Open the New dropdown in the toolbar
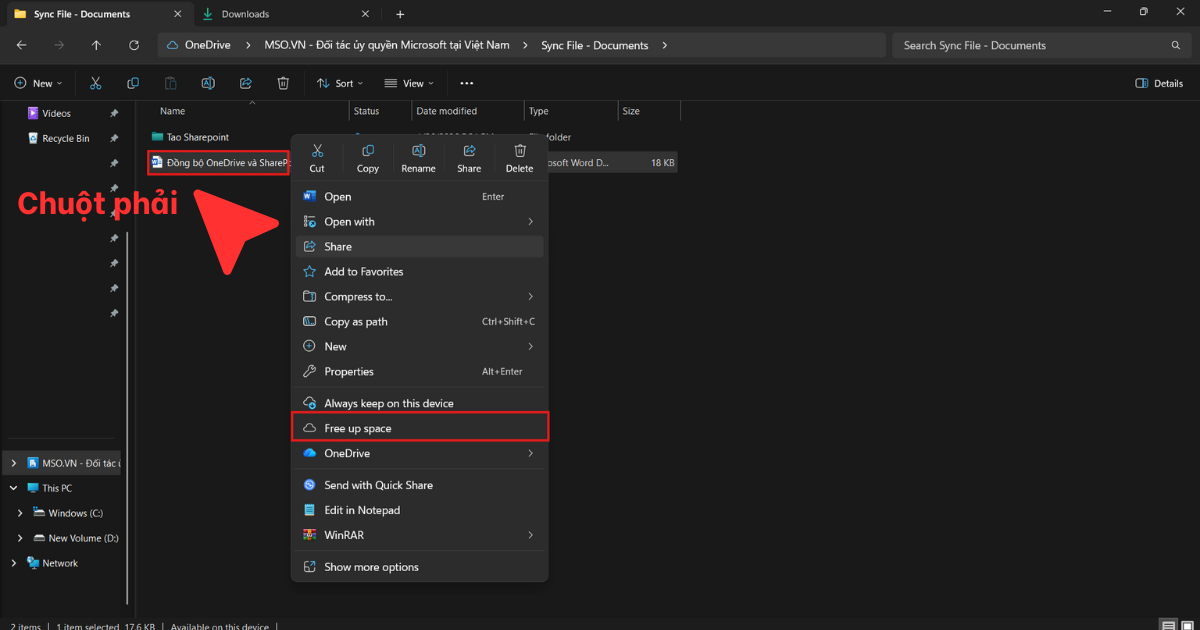This screenshot has width=1200, height=630. point(39,83)
